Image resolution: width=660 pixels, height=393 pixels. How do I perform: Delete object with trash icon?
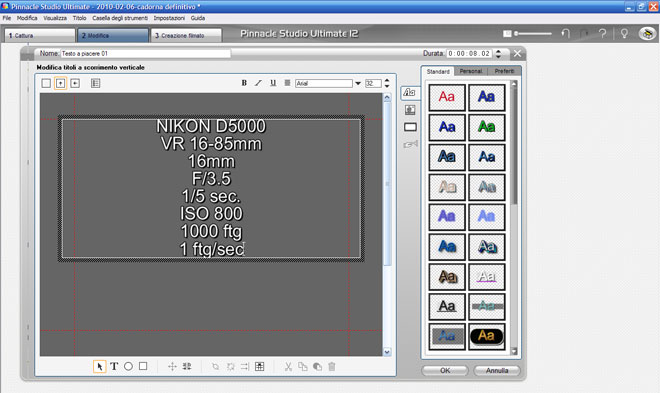tap(332, 366)
